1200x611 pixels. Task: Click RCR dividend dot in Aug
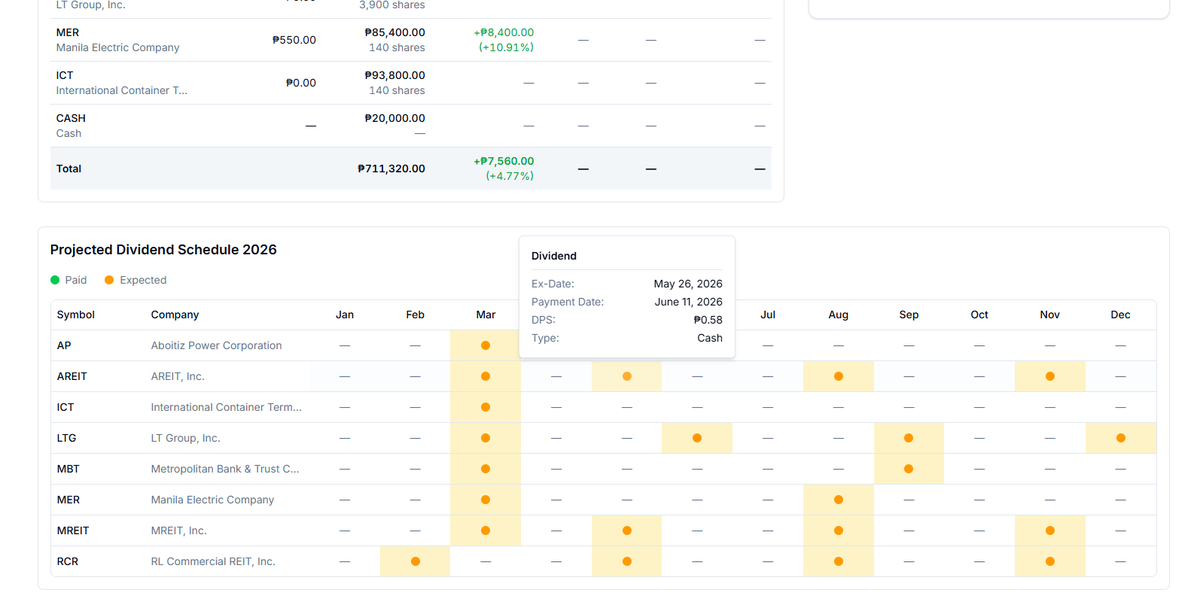838,561
